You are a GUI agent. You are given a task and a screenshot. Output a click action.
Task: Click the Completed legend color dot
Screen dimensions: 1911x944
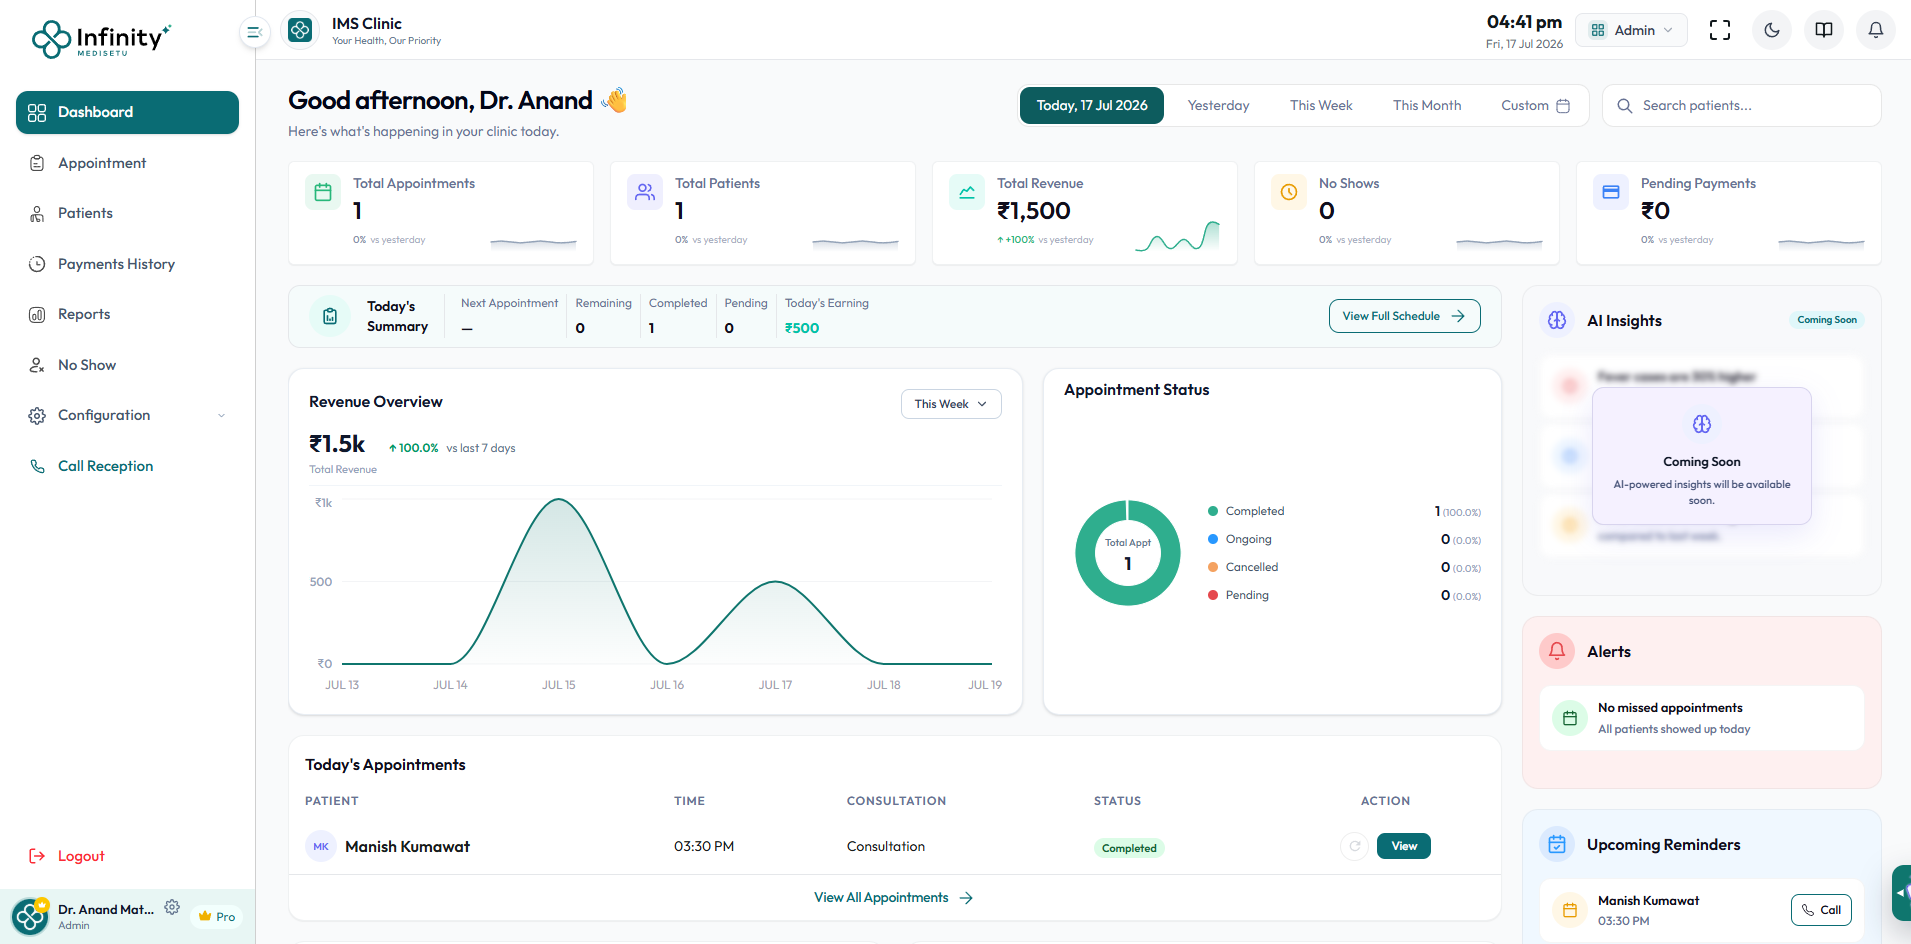coord(1213,511)
